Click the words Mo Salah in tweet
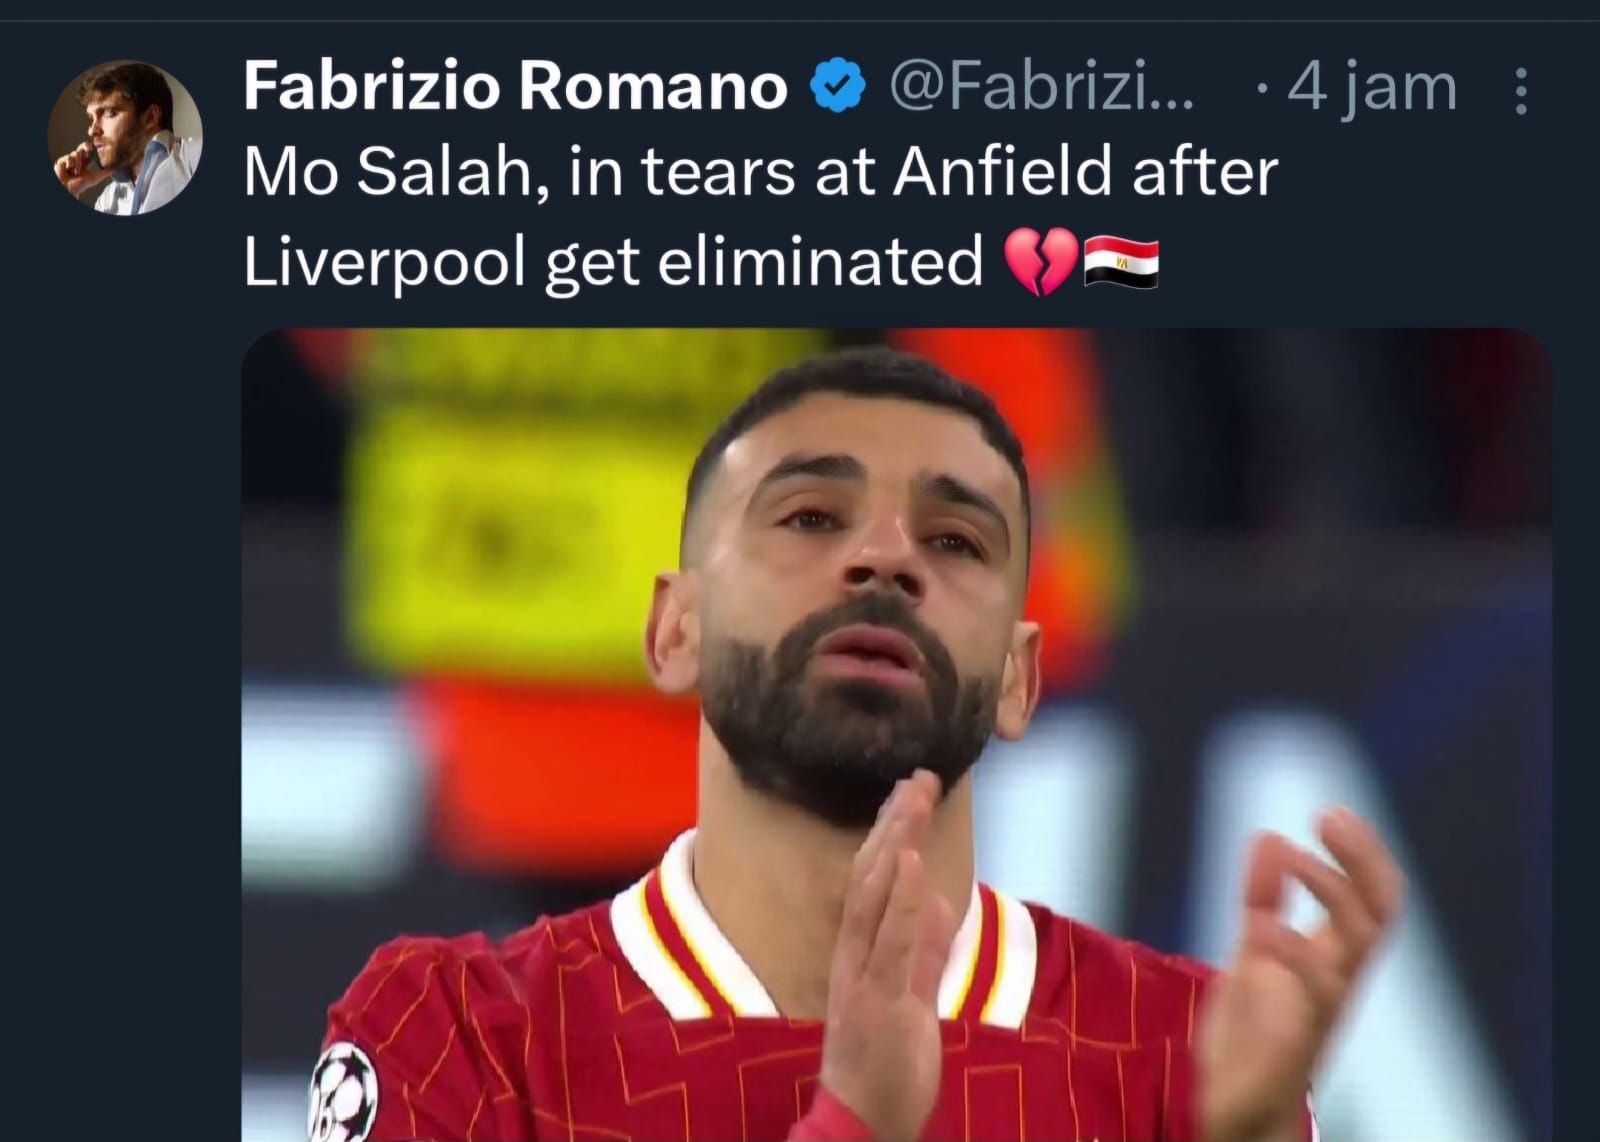The height and width of the screenshot is (1142, 1600). [x=394, y=172]
